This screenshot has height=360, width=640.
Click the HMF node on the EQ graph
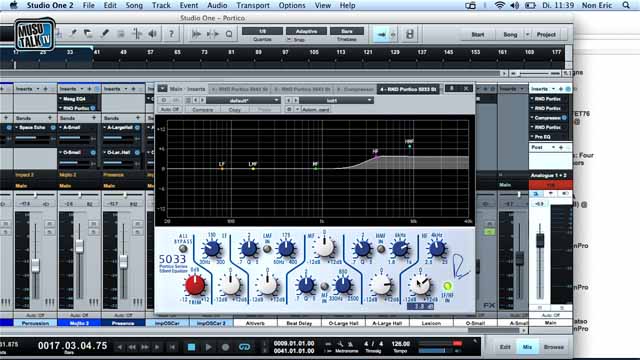410,146
